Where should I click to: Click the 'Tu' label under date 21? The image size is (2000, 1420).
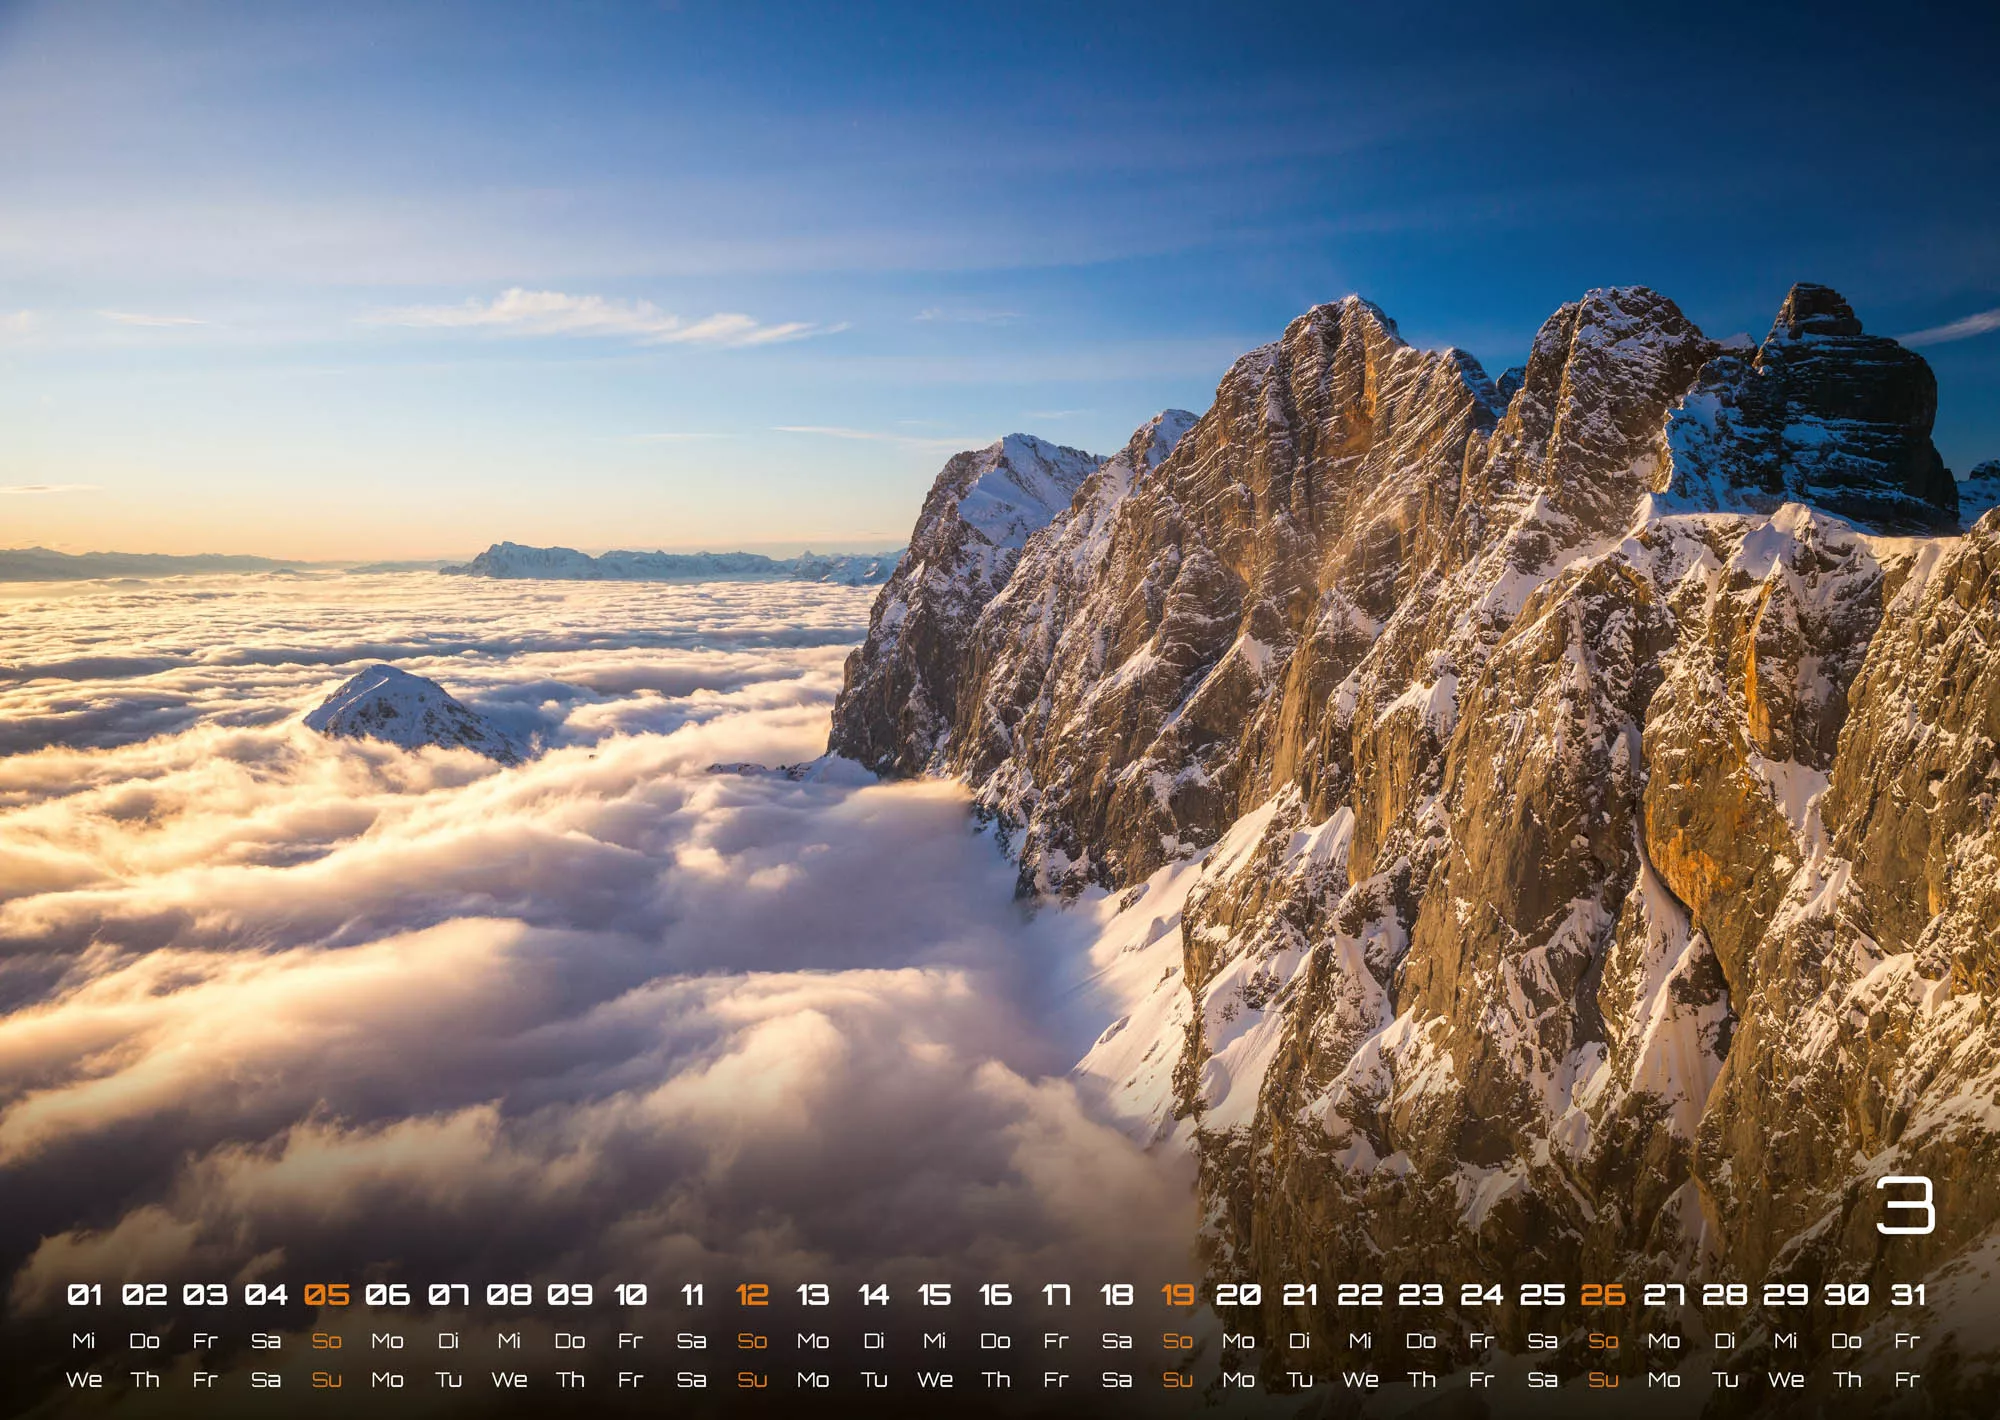(x=1300, y=1380)
